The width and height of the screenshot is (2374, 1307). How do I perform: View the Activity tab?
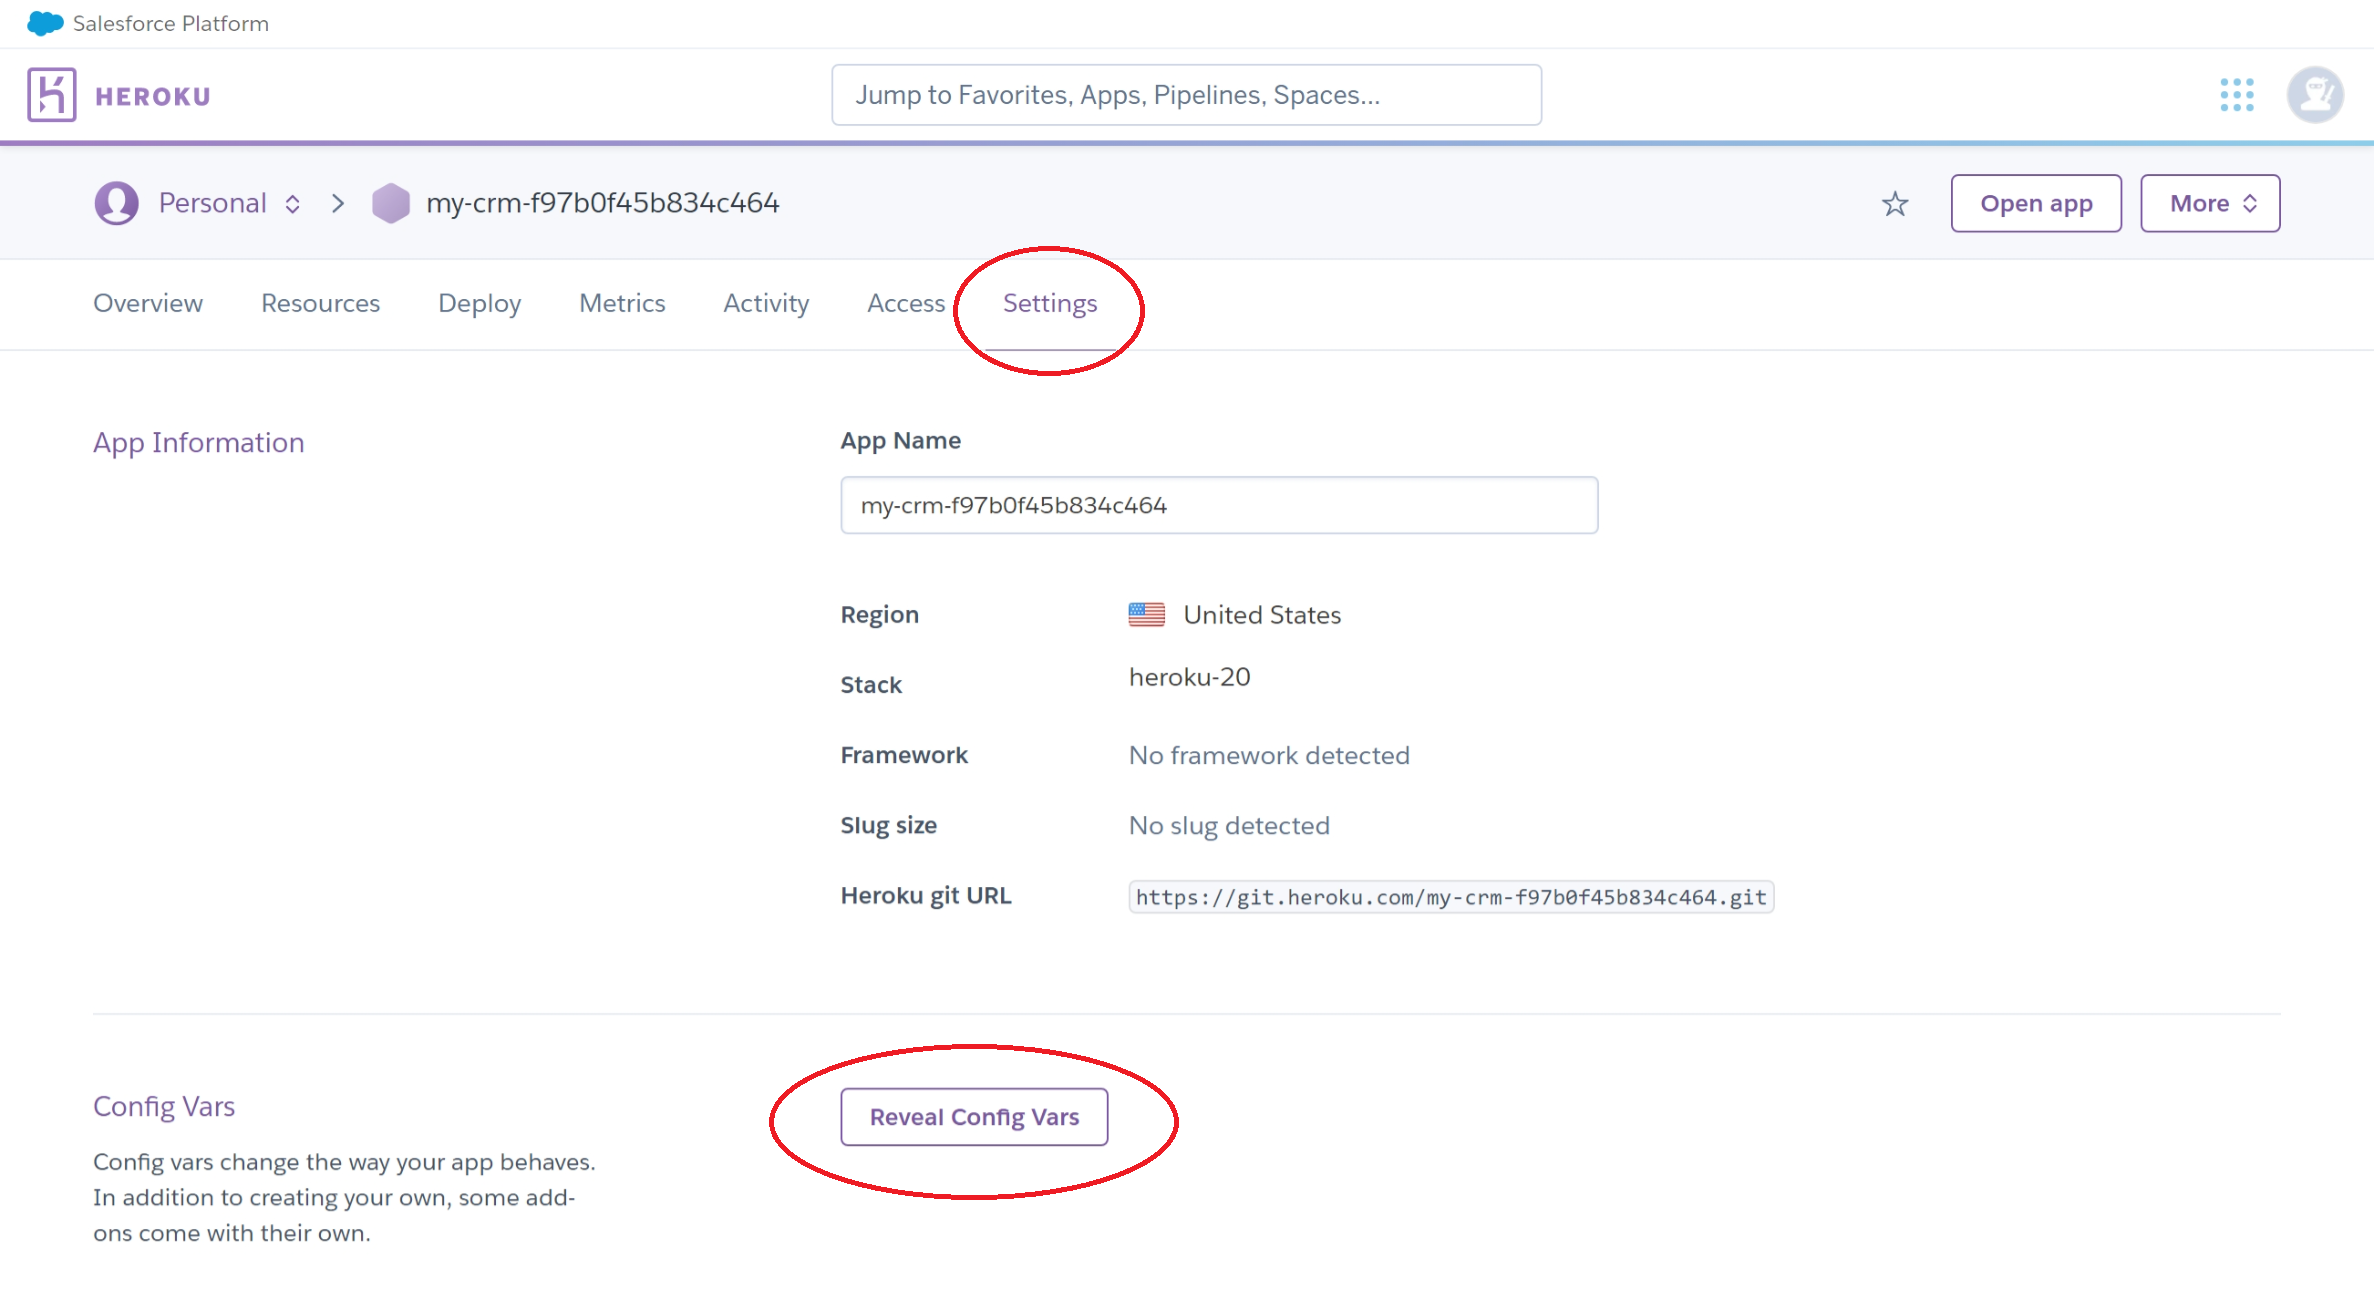pyautogui.click(x=766, y=303)
